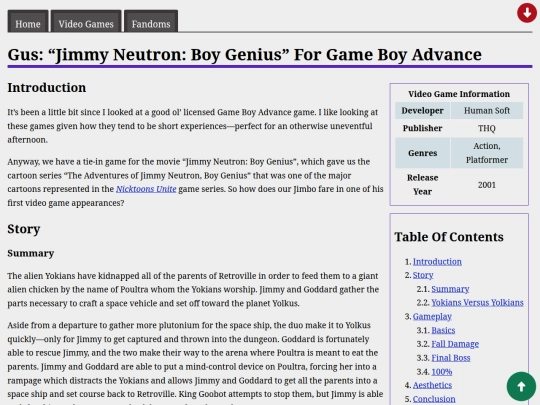Click the Story section heading
The height and width of the screenshot is (405, 540).
pos(24,229)
